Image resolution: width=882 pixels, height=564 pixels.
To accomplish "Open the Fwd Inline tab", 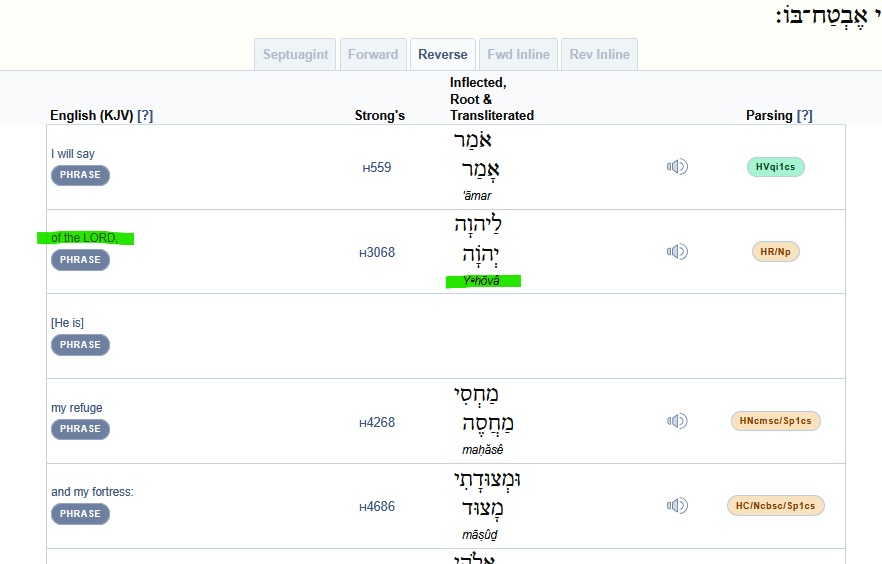I will (x=518, y=55).
